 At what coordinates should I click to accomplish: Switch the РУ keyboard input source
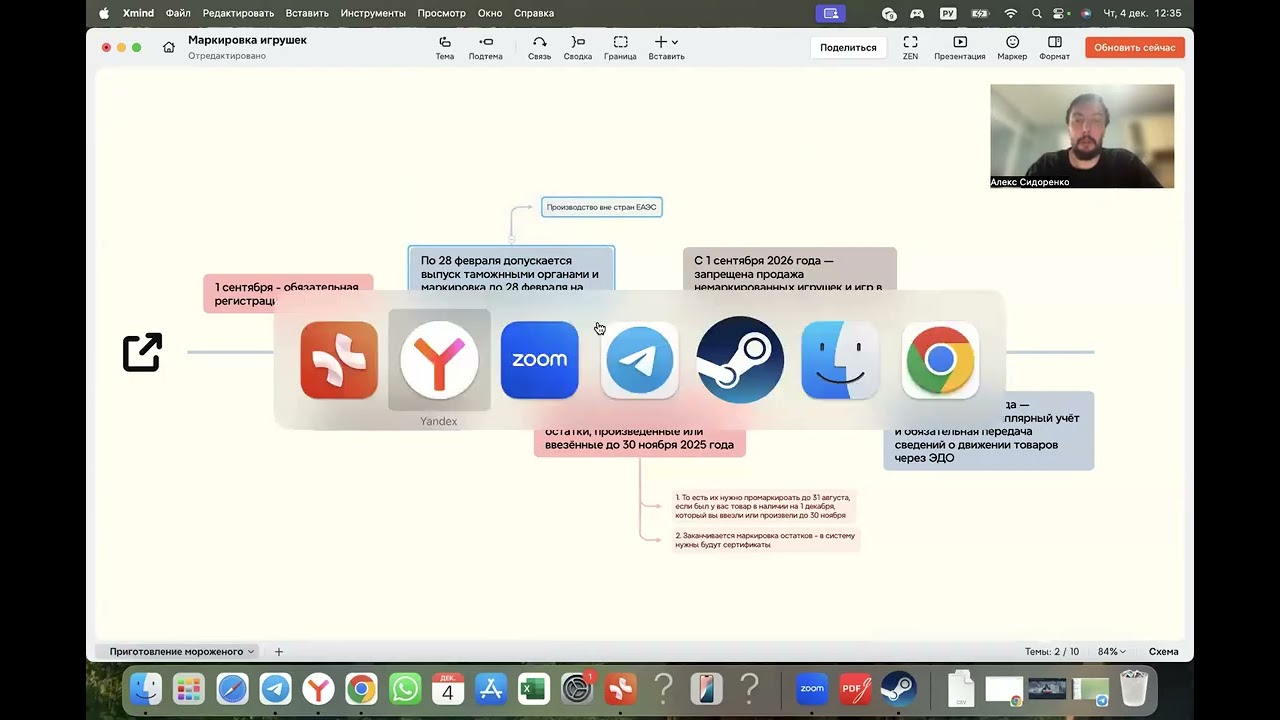948,13
